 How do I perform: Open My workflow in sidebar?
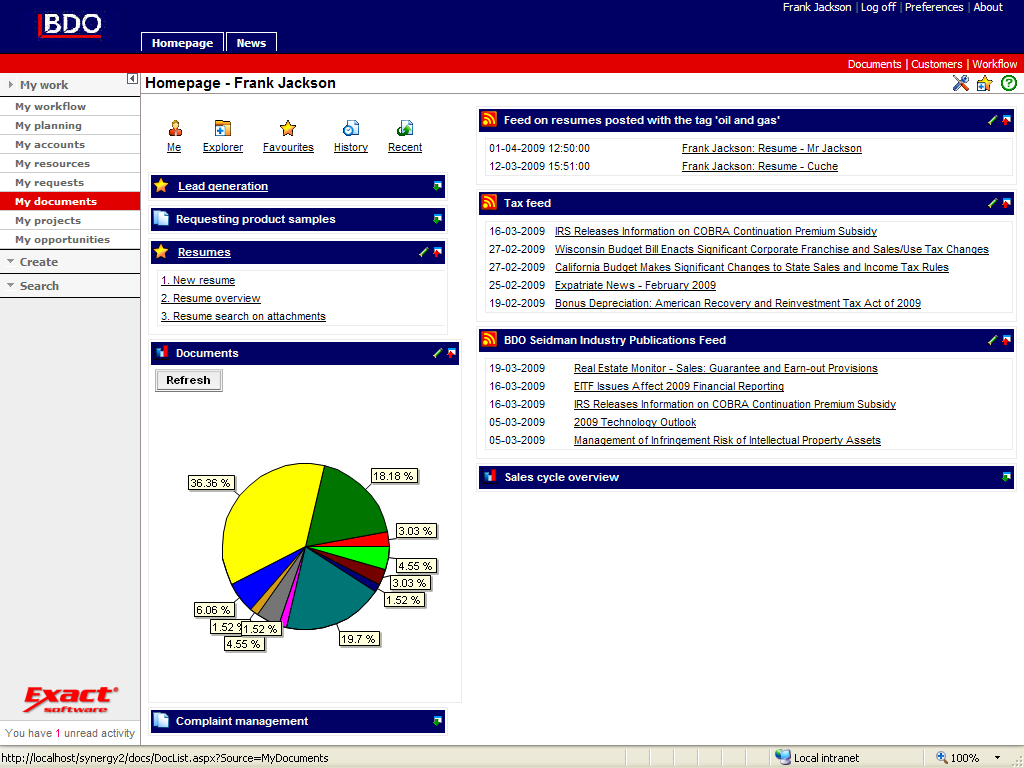(70, 106)
